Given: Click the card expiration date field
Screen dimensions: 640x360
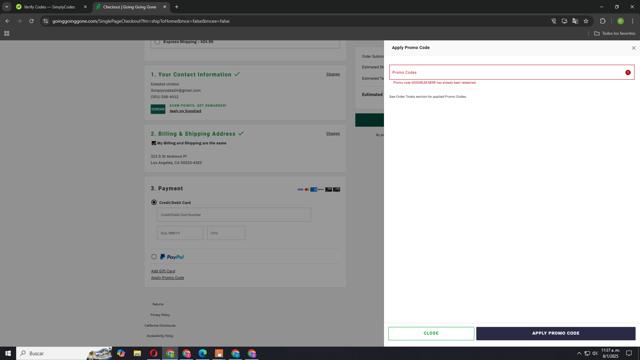Looking at the screenshot, I should pyautogui.click(x=180, y=233).
